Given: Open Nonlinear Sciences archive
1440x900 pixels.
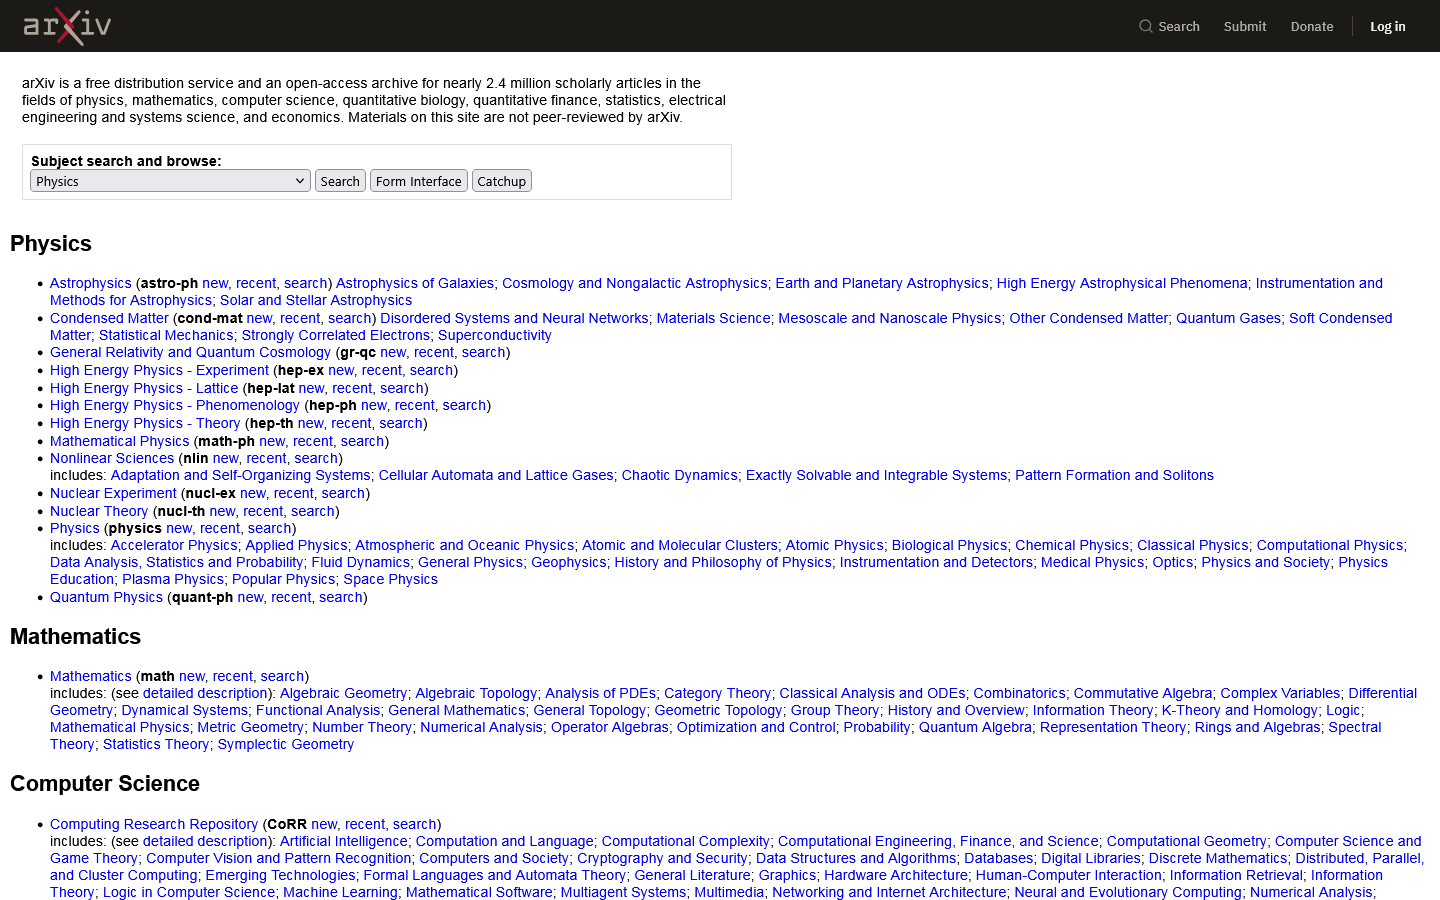Looking at the screenshot, I should (112, 458).
